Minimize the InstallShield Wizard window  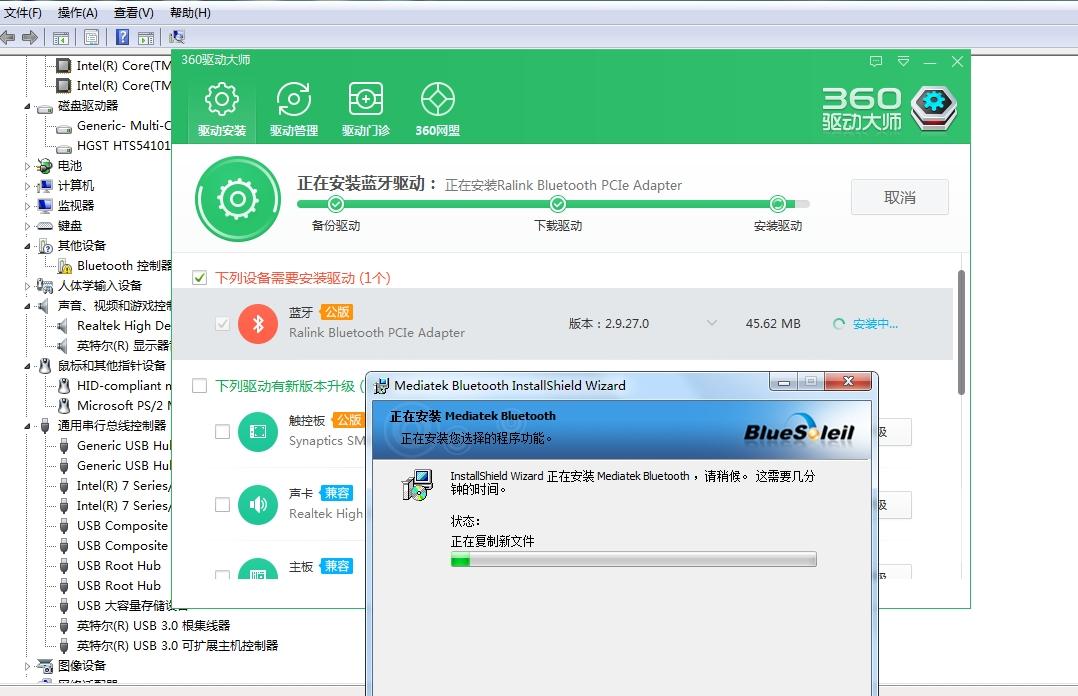coord(784,382)
